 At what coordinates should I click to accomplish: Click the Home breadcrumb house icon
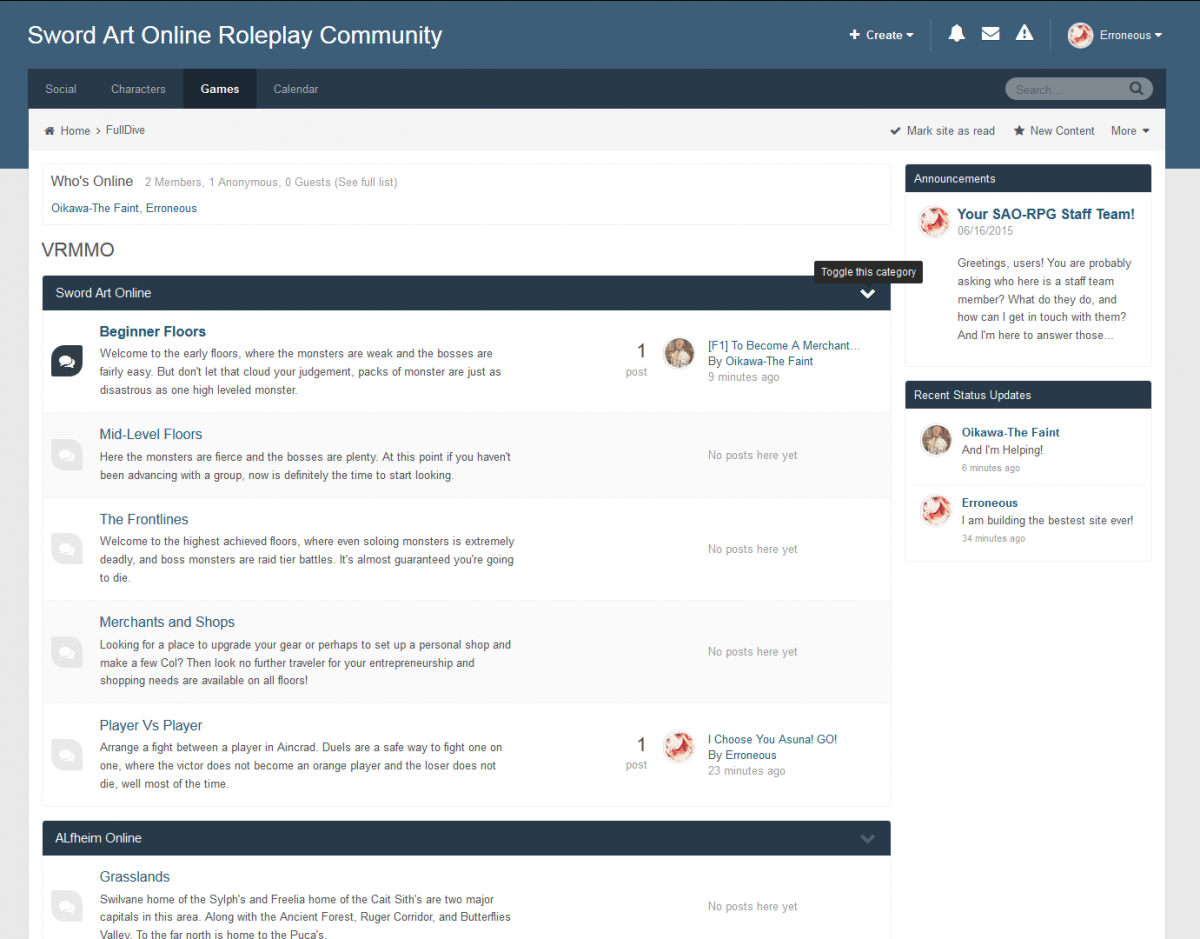49,131
